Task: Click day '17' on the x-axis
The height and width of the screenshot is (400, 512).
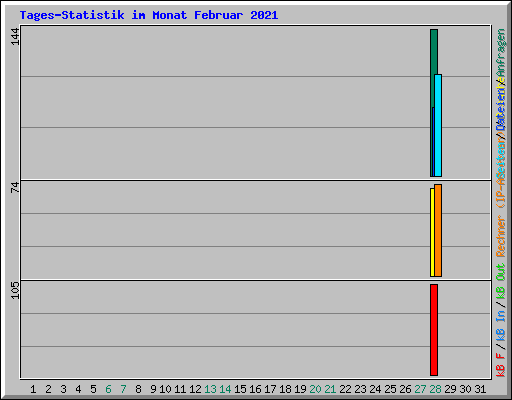Action: click(x=270, y=389)
